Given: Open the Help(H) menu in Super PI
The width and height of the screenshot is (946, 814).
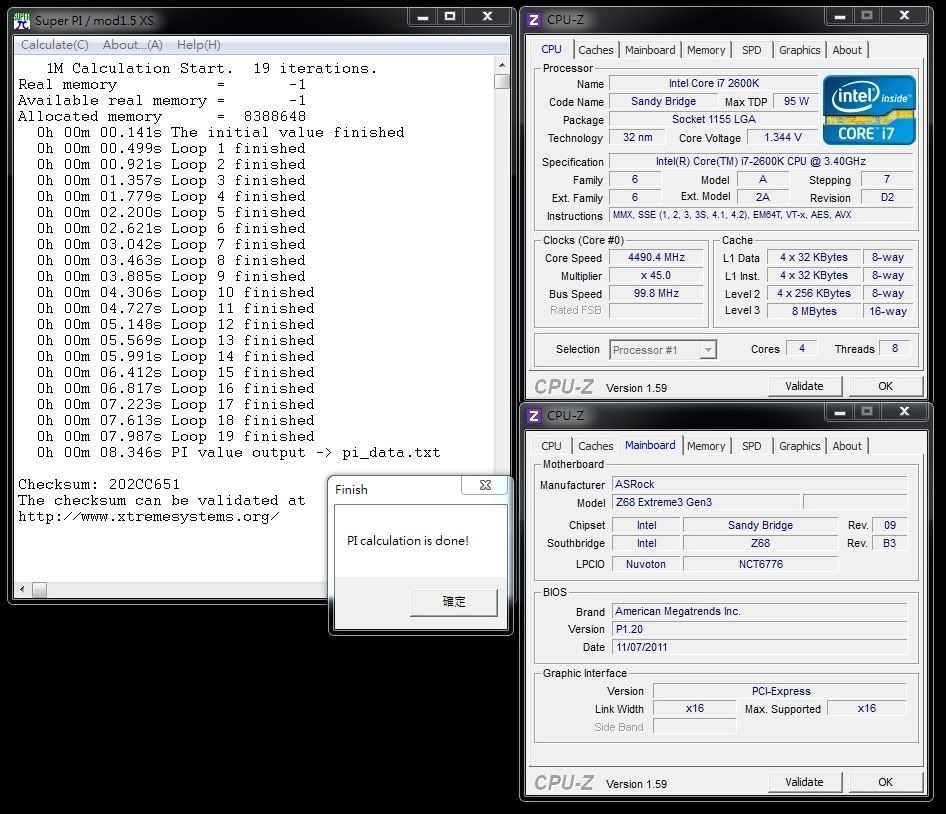Looking at the screenshot, I should coord(198,45).
